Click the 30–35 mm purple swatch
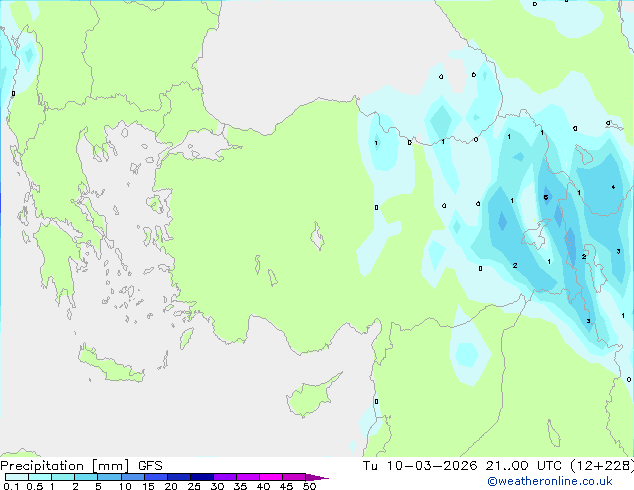The width and height of the screenshot is (634, 490). pyautogui.click(x=224, y=477)
